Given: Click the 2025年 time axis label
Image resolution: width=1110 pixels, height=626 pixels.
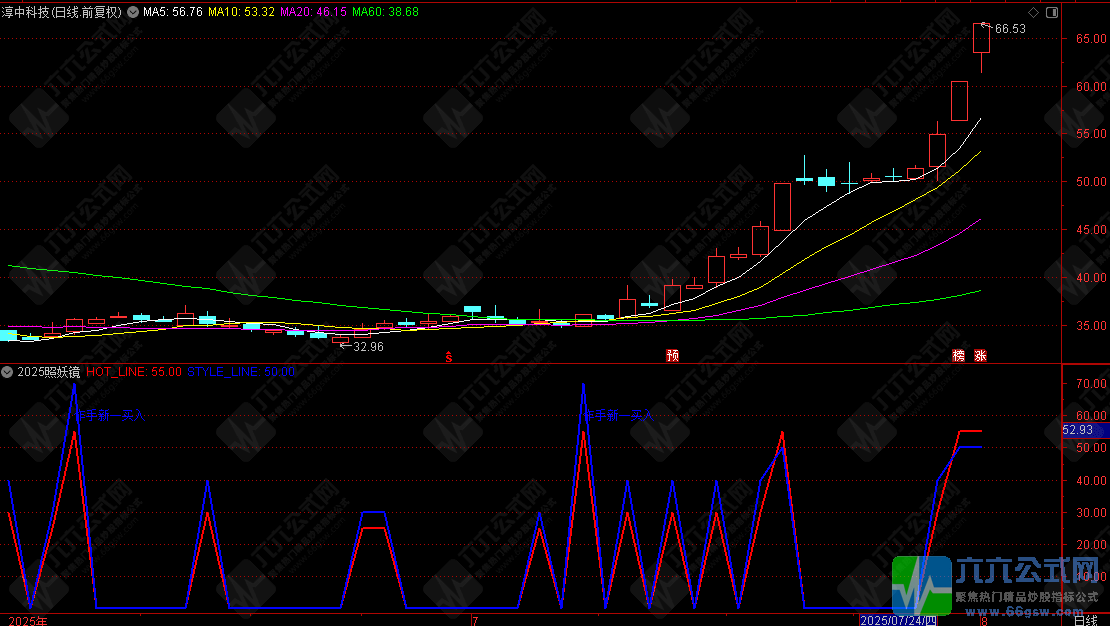Looking at the screenshot, I should pos(28,621).
